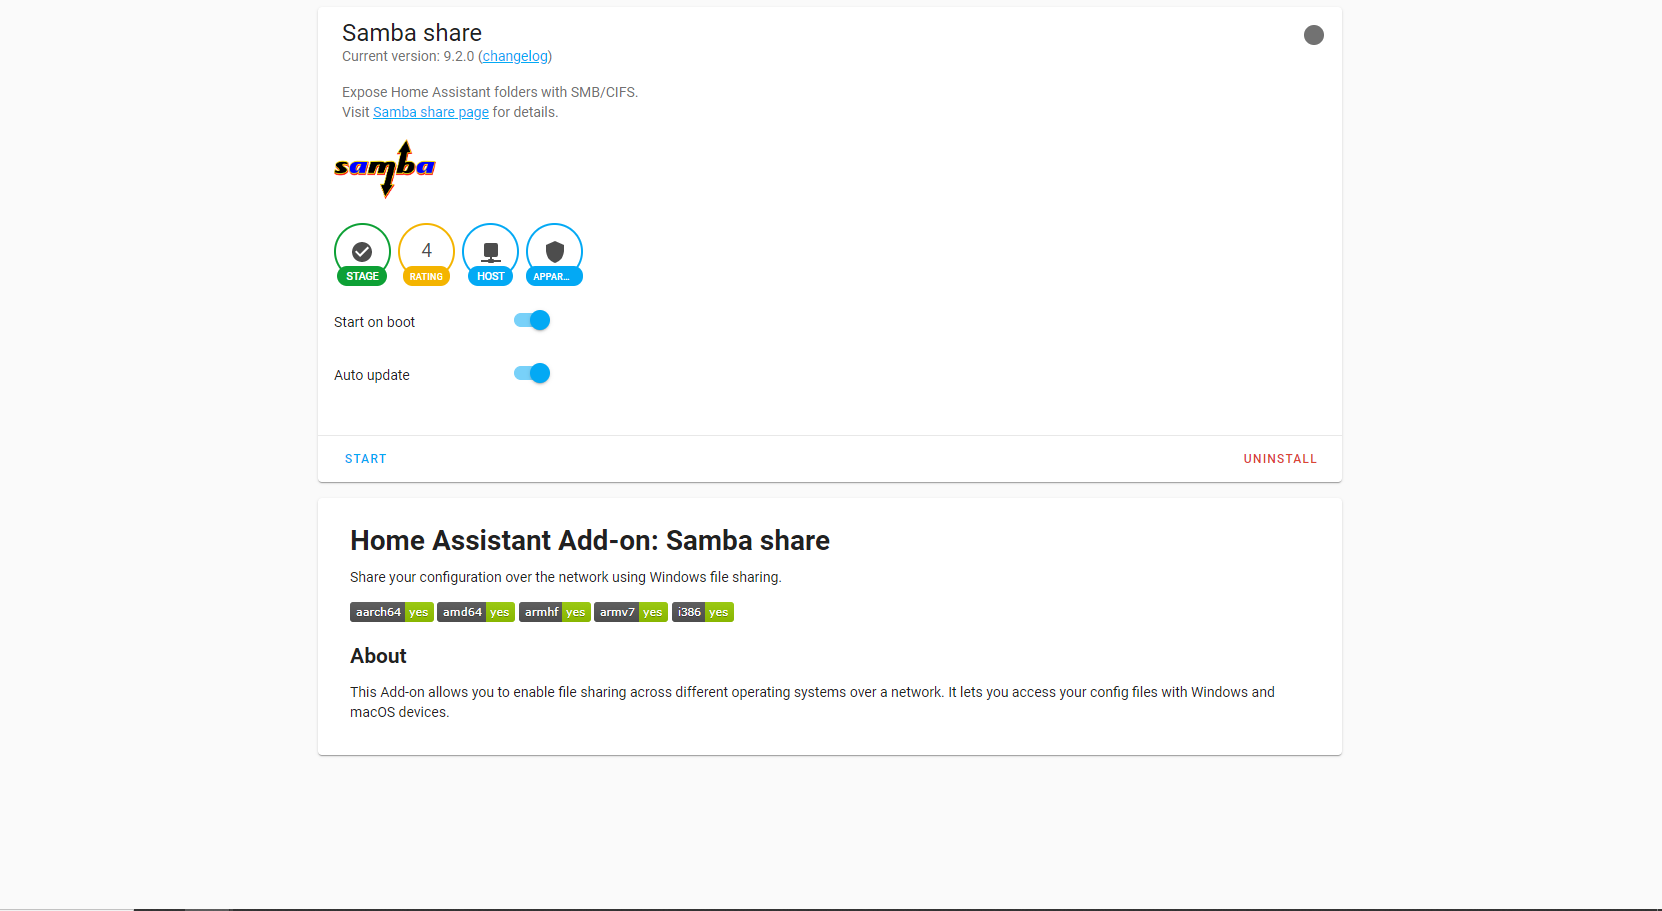
Task: Click the gray status circle in card corner
Action: 1313,34
